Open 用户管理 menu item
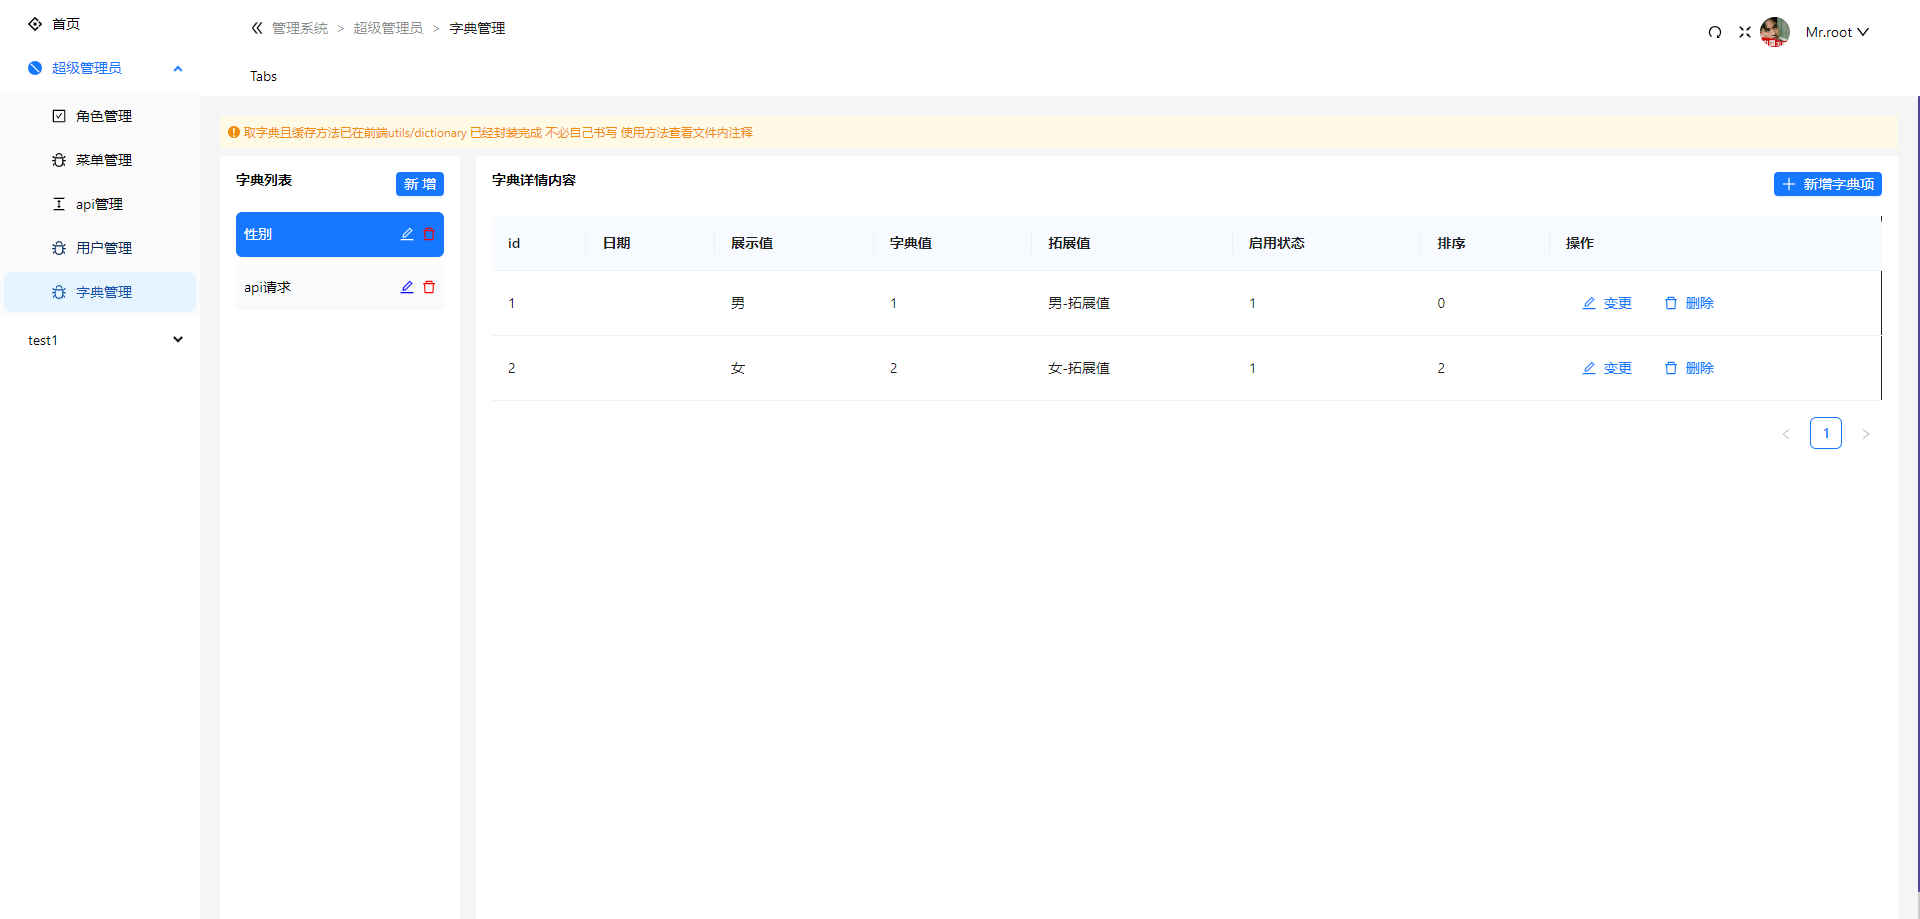 pos(100,248)
